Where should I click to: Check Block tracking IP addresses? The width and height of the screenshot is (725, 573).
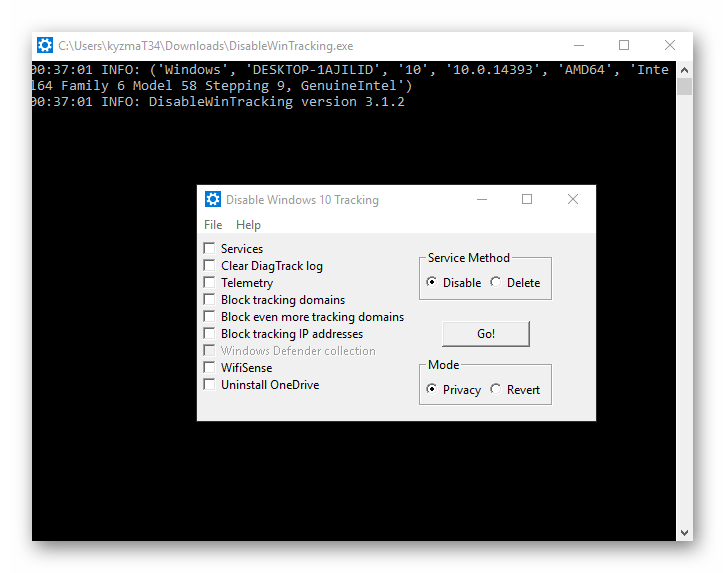pos(209,333)
